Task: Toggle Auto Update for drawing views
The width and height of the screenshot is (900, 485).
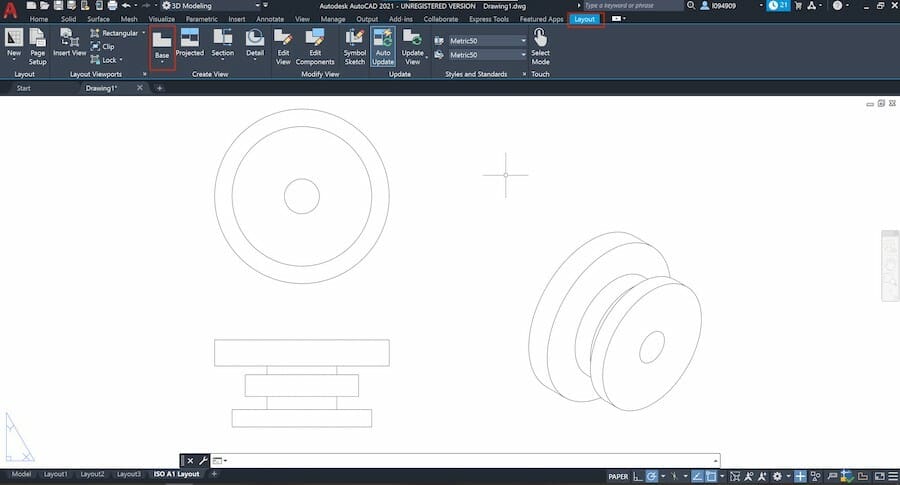Action: (383, 46)
